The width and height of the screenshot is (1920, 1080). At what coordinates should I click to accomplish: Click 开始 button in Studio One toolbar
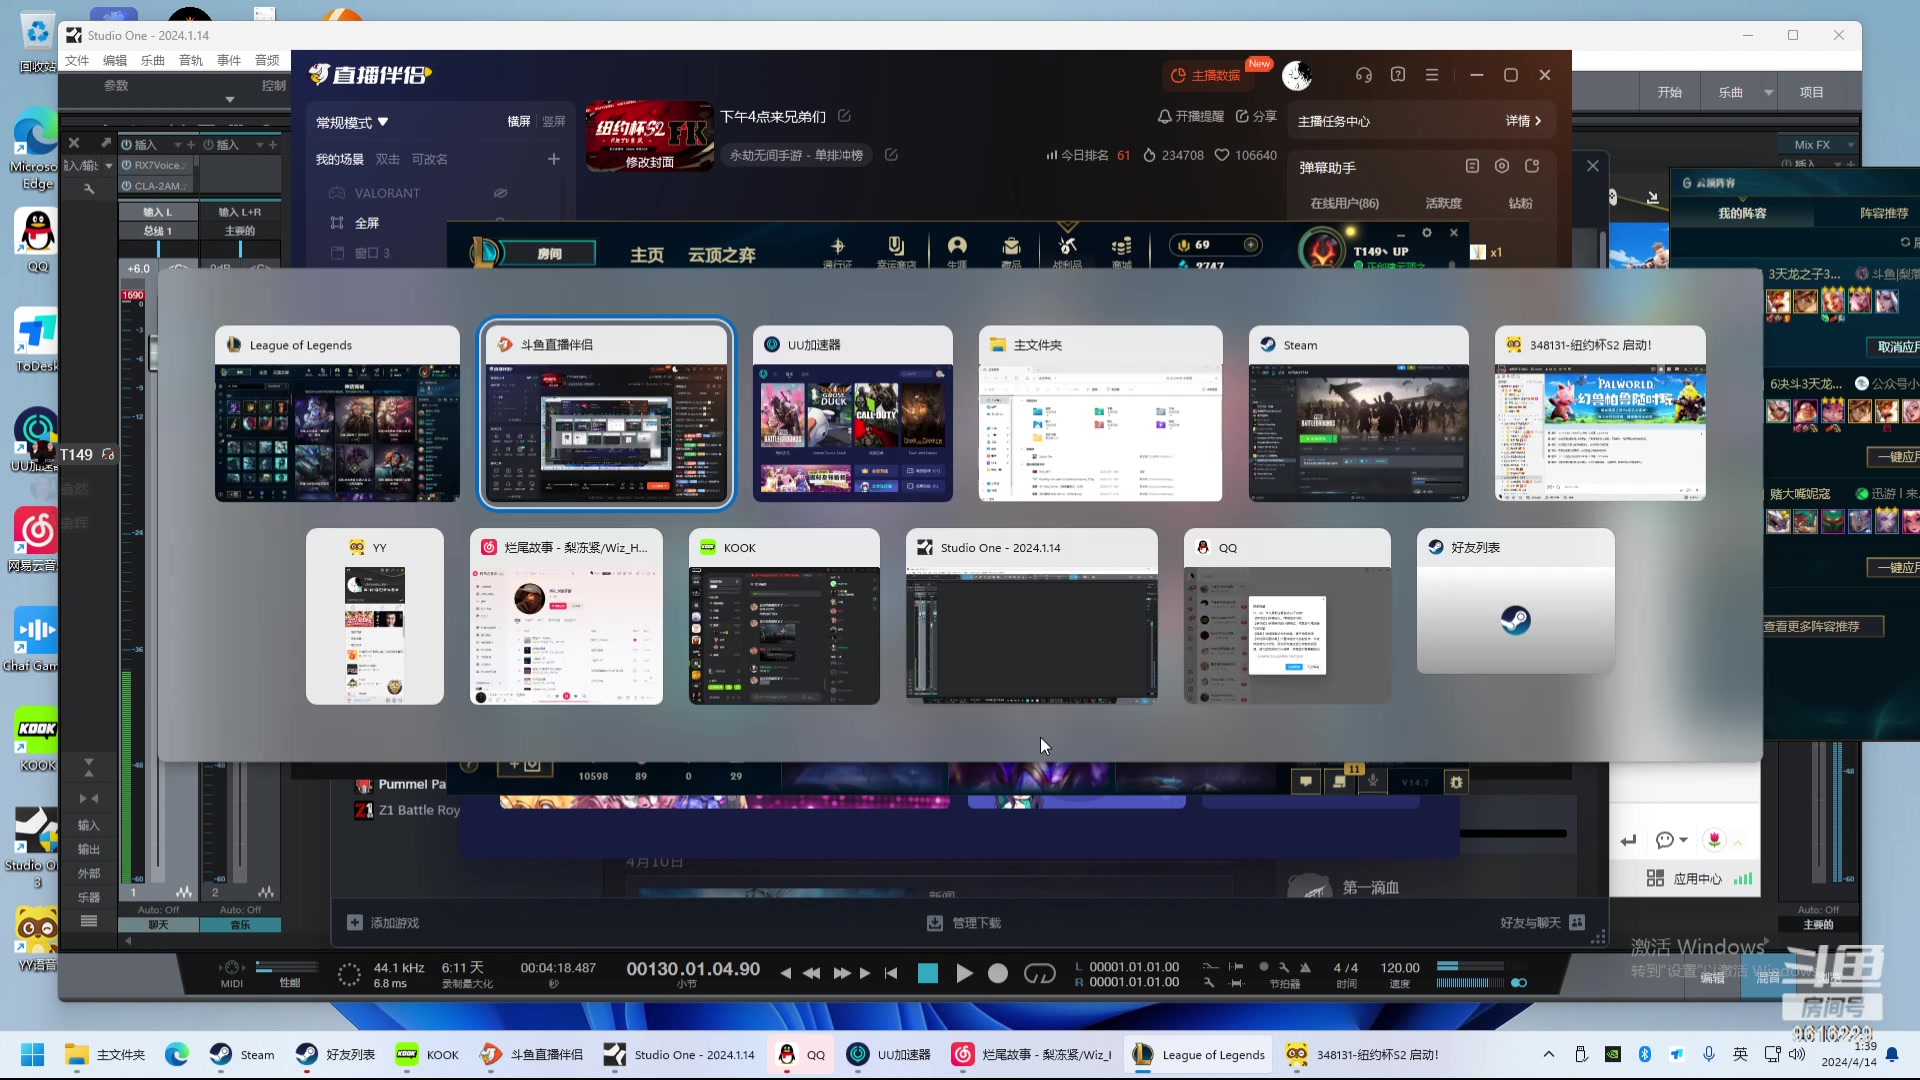(1669, 92)
